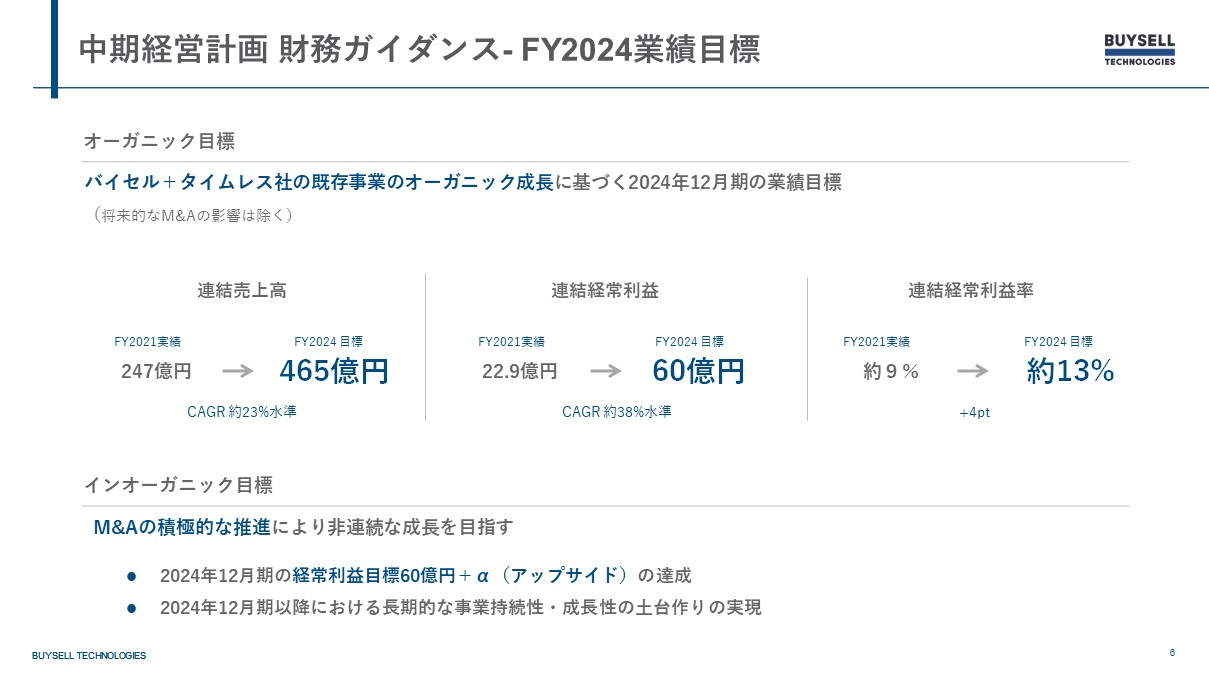Click the バイセル+タイムレス社 organic growth sentence
Screen dimensions: 1209x681
[463, 183]
